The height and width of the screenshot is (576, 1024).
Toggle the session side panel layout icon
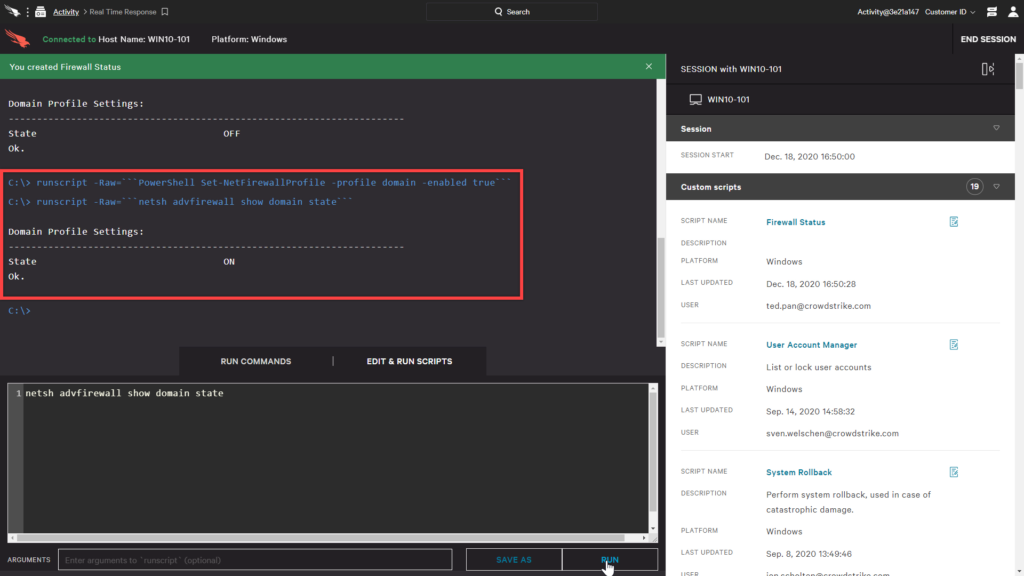pos(988,69)
